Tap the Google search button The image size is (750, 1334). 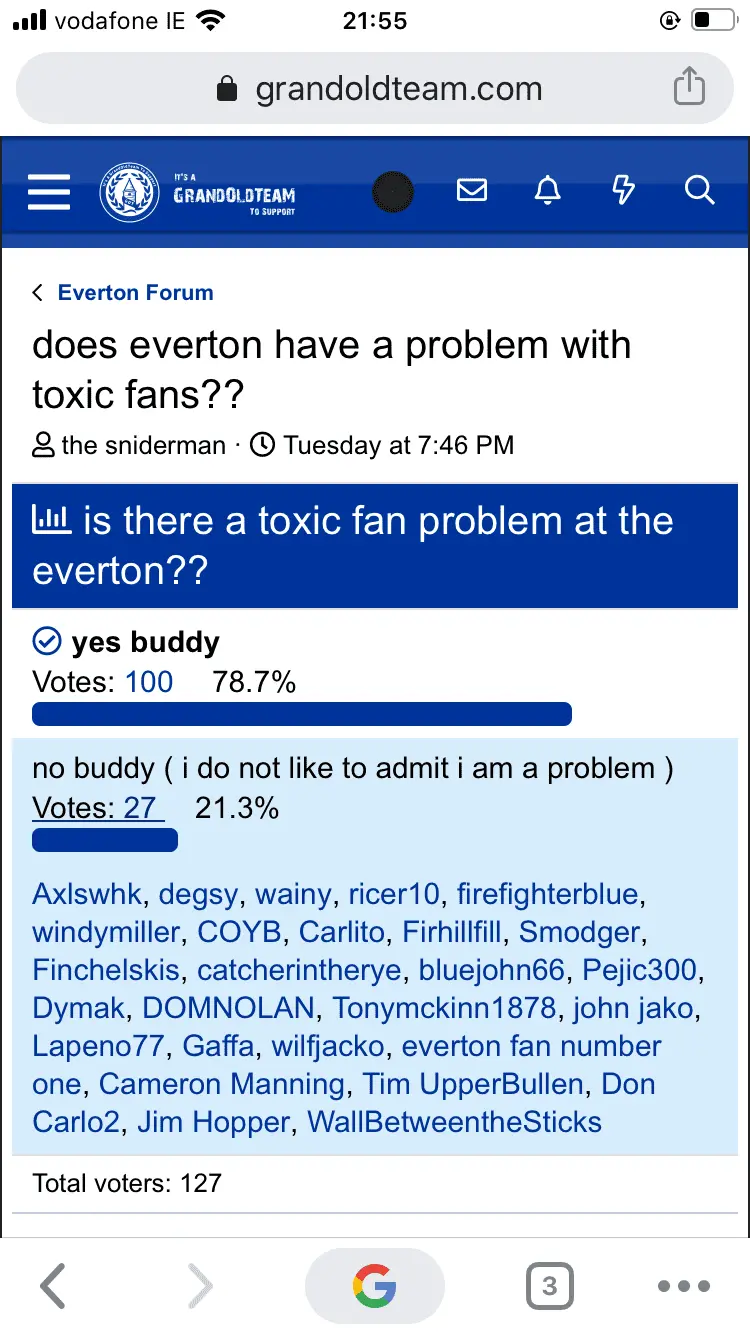pos(374,1286)
